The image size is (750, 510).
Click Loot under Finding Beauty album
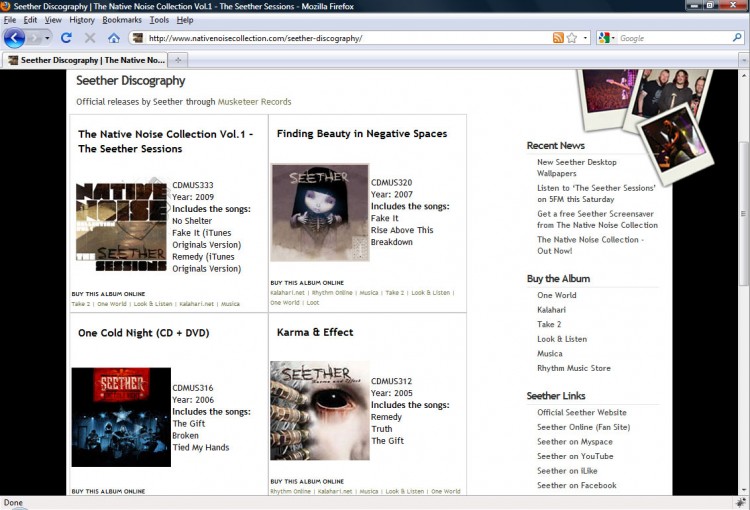(313, 303)
